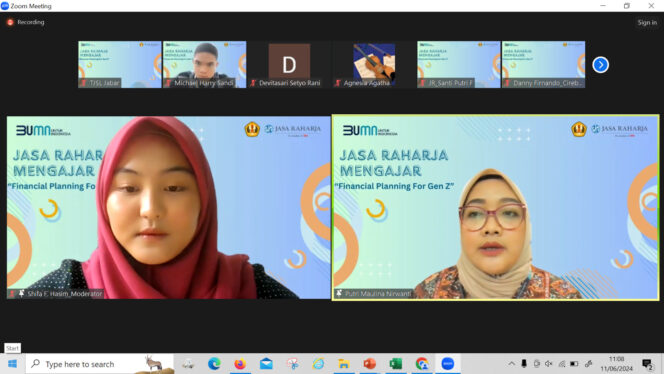Open Firefox from the taskbar
The image size is (664, 374).
(240, 364)
